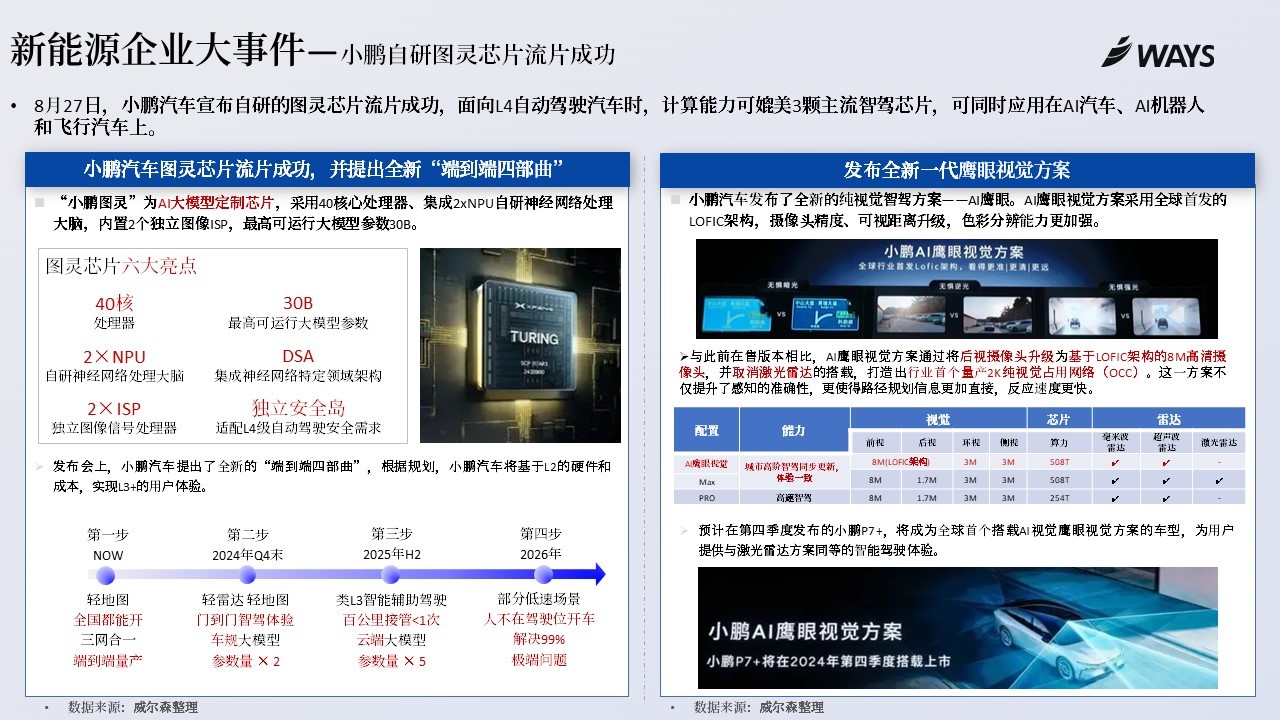Click 部分低速场景 under step four
The width and height of the screenshot is (1280, 720).
[x=540, y=599]
